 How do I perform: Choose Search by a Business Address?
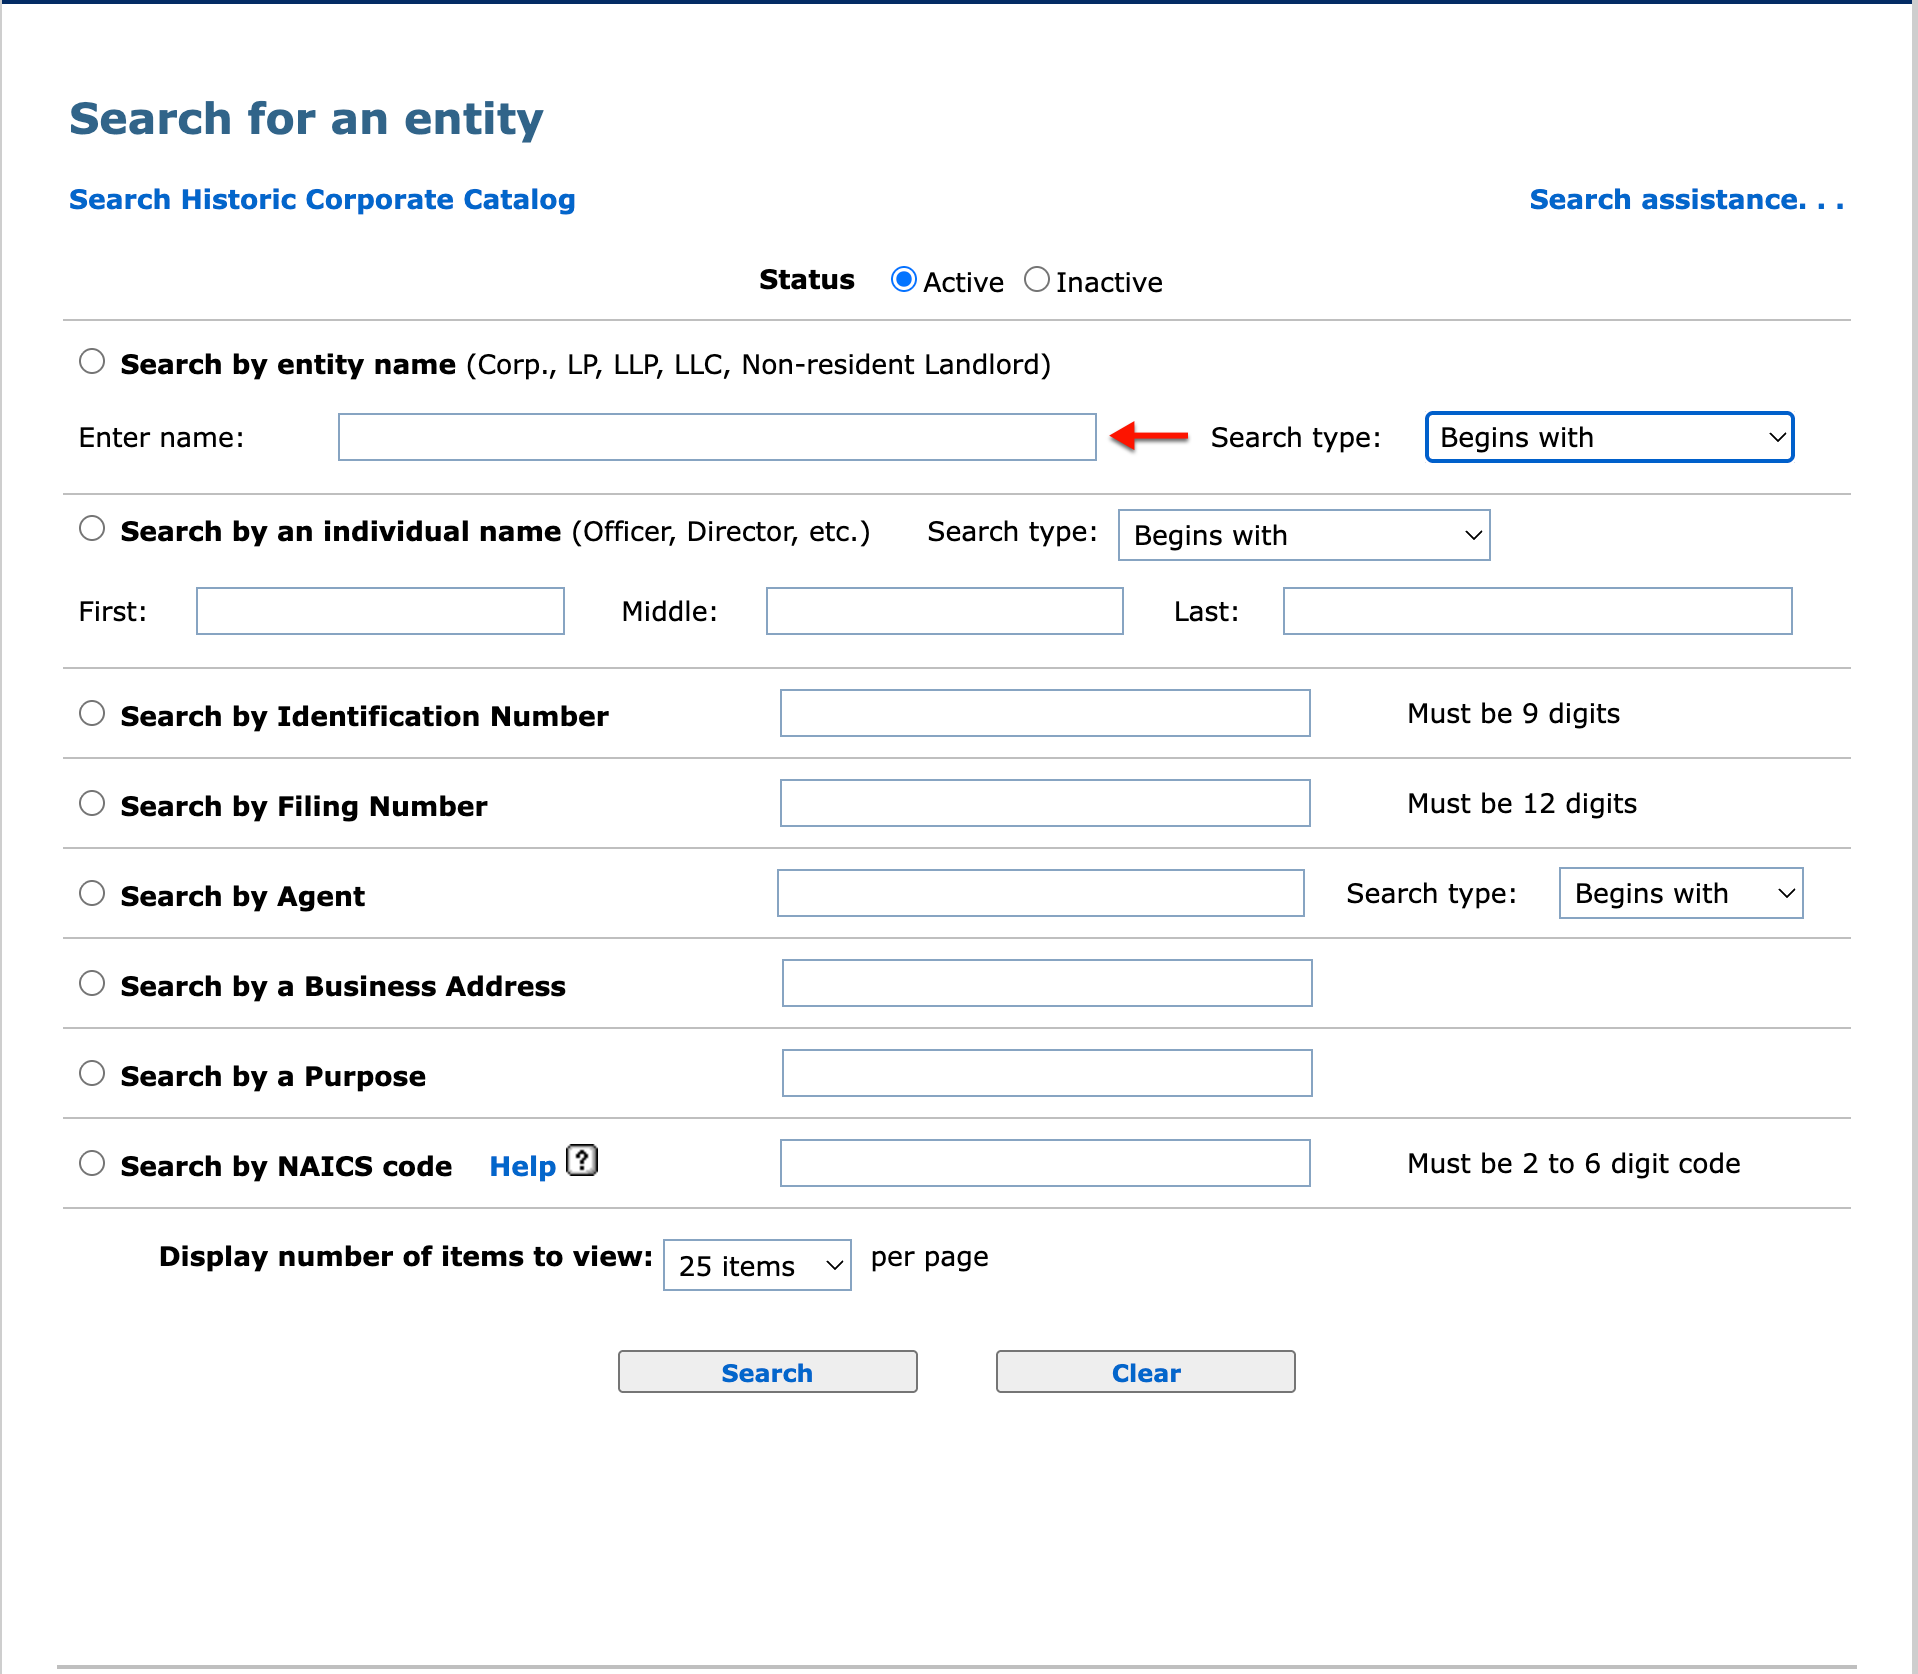pyautogui.click(x=92, y=984)
